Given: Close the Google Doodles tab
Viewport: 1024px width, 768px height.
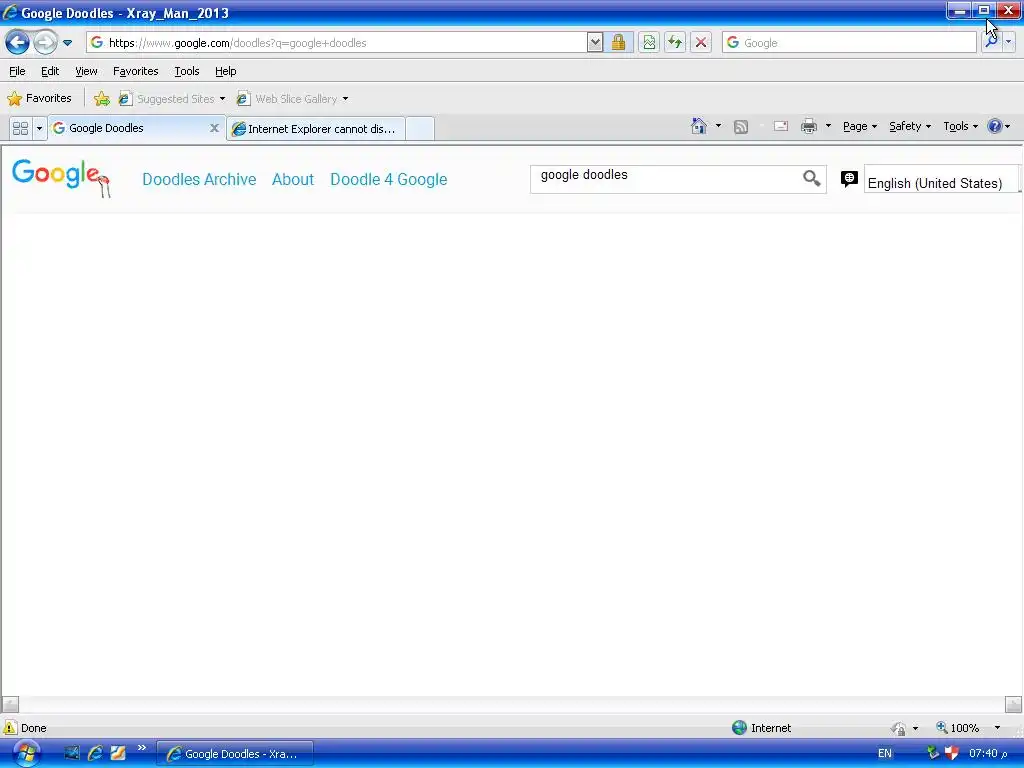Looking at the screenshot, I should point(214,128).
